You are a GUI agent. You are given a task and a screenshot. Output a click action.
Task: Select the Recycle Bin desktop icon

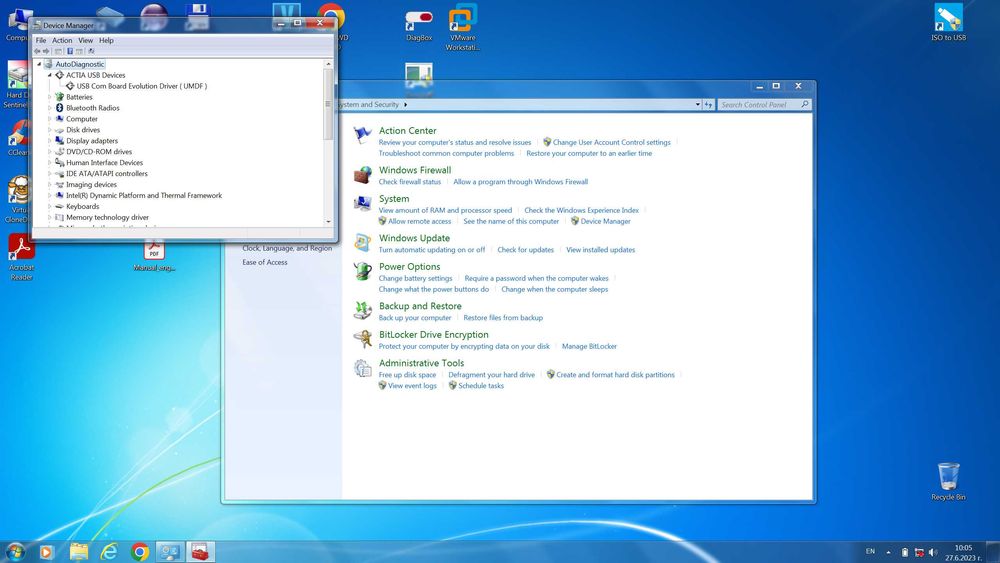pyautogui.click(x=948, y=478)
